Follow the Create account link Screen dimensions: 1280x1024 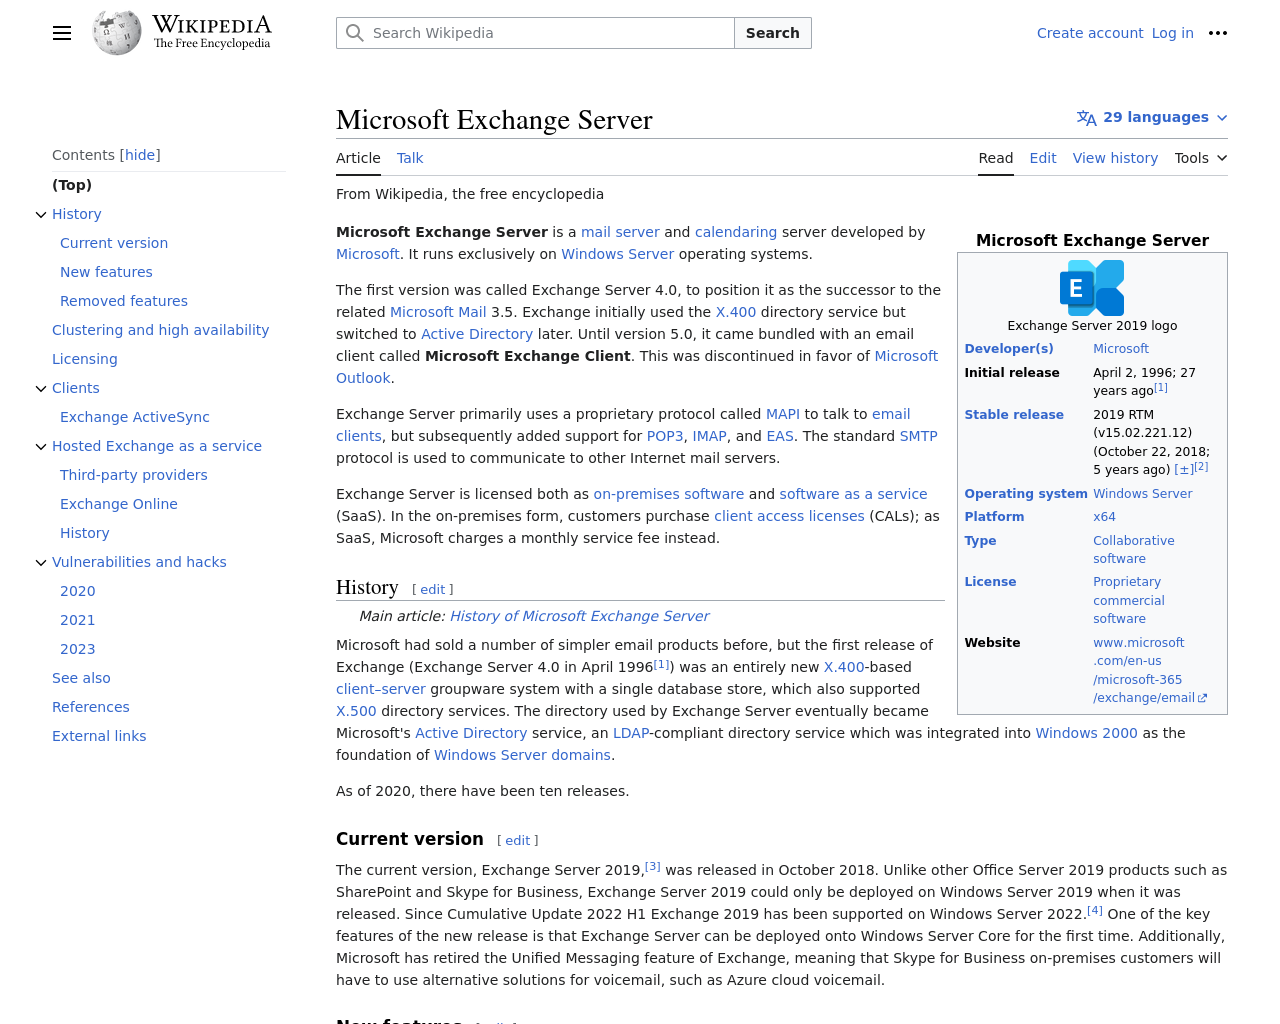coord(1089,33)
